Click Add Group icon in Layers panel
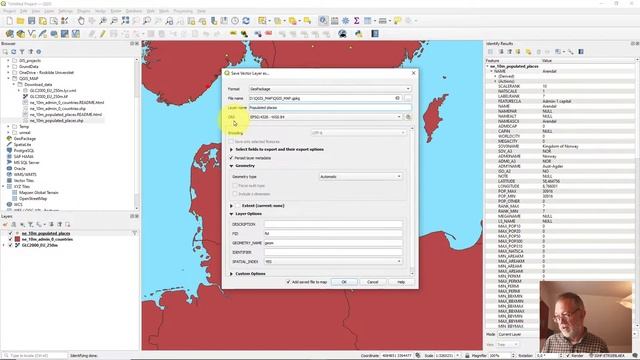The height and width of the screenshot is (360, 640). 13,224
